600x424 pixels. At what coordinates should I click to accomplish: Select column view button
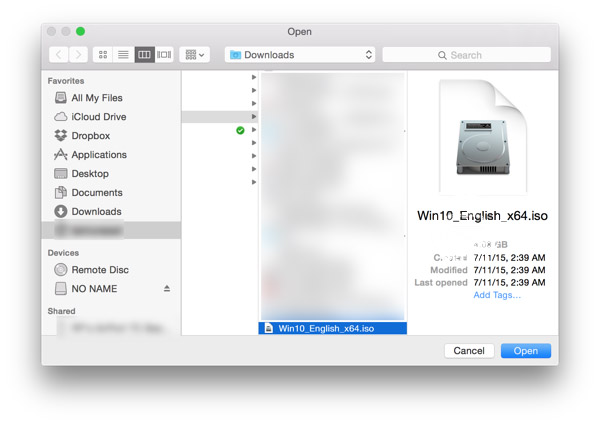[x=144, y=55]
